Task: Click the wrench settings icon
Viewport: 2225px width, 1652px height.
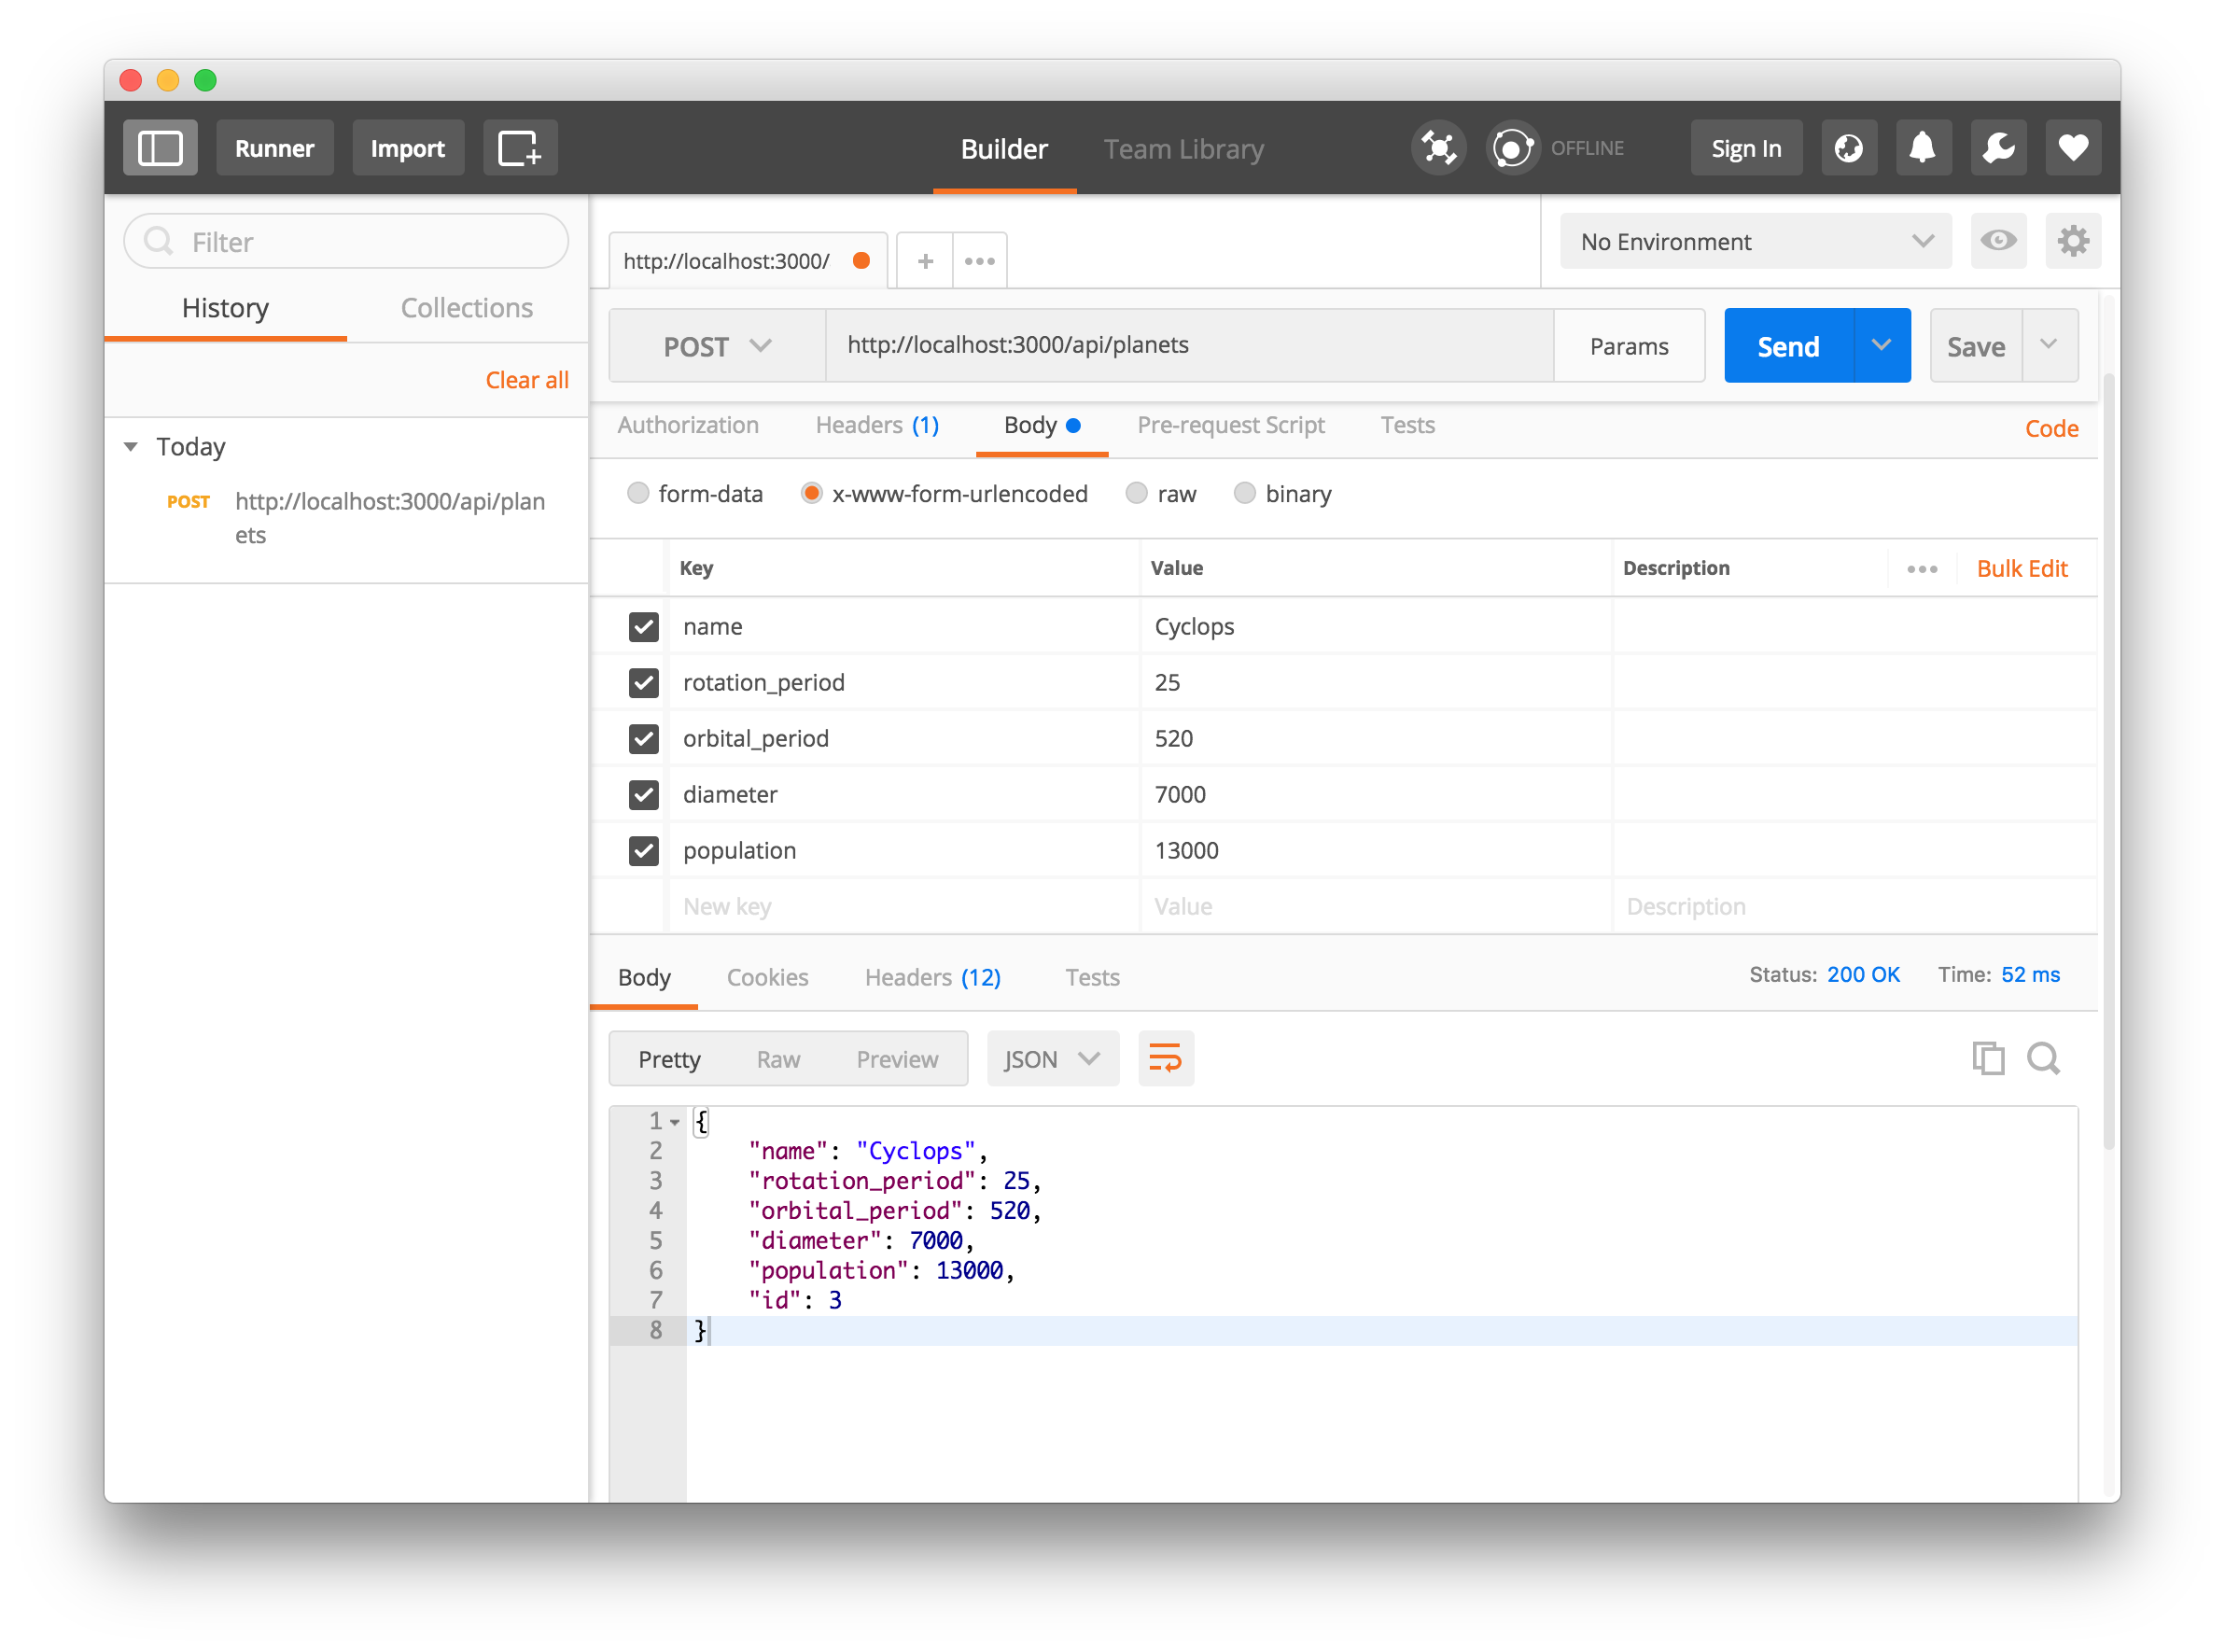Action: 1999,147
